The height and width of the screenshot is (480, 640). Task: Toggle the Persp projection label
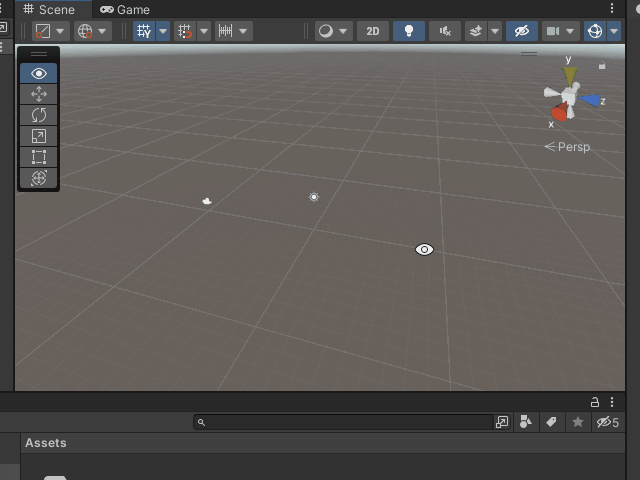(568, 147)
